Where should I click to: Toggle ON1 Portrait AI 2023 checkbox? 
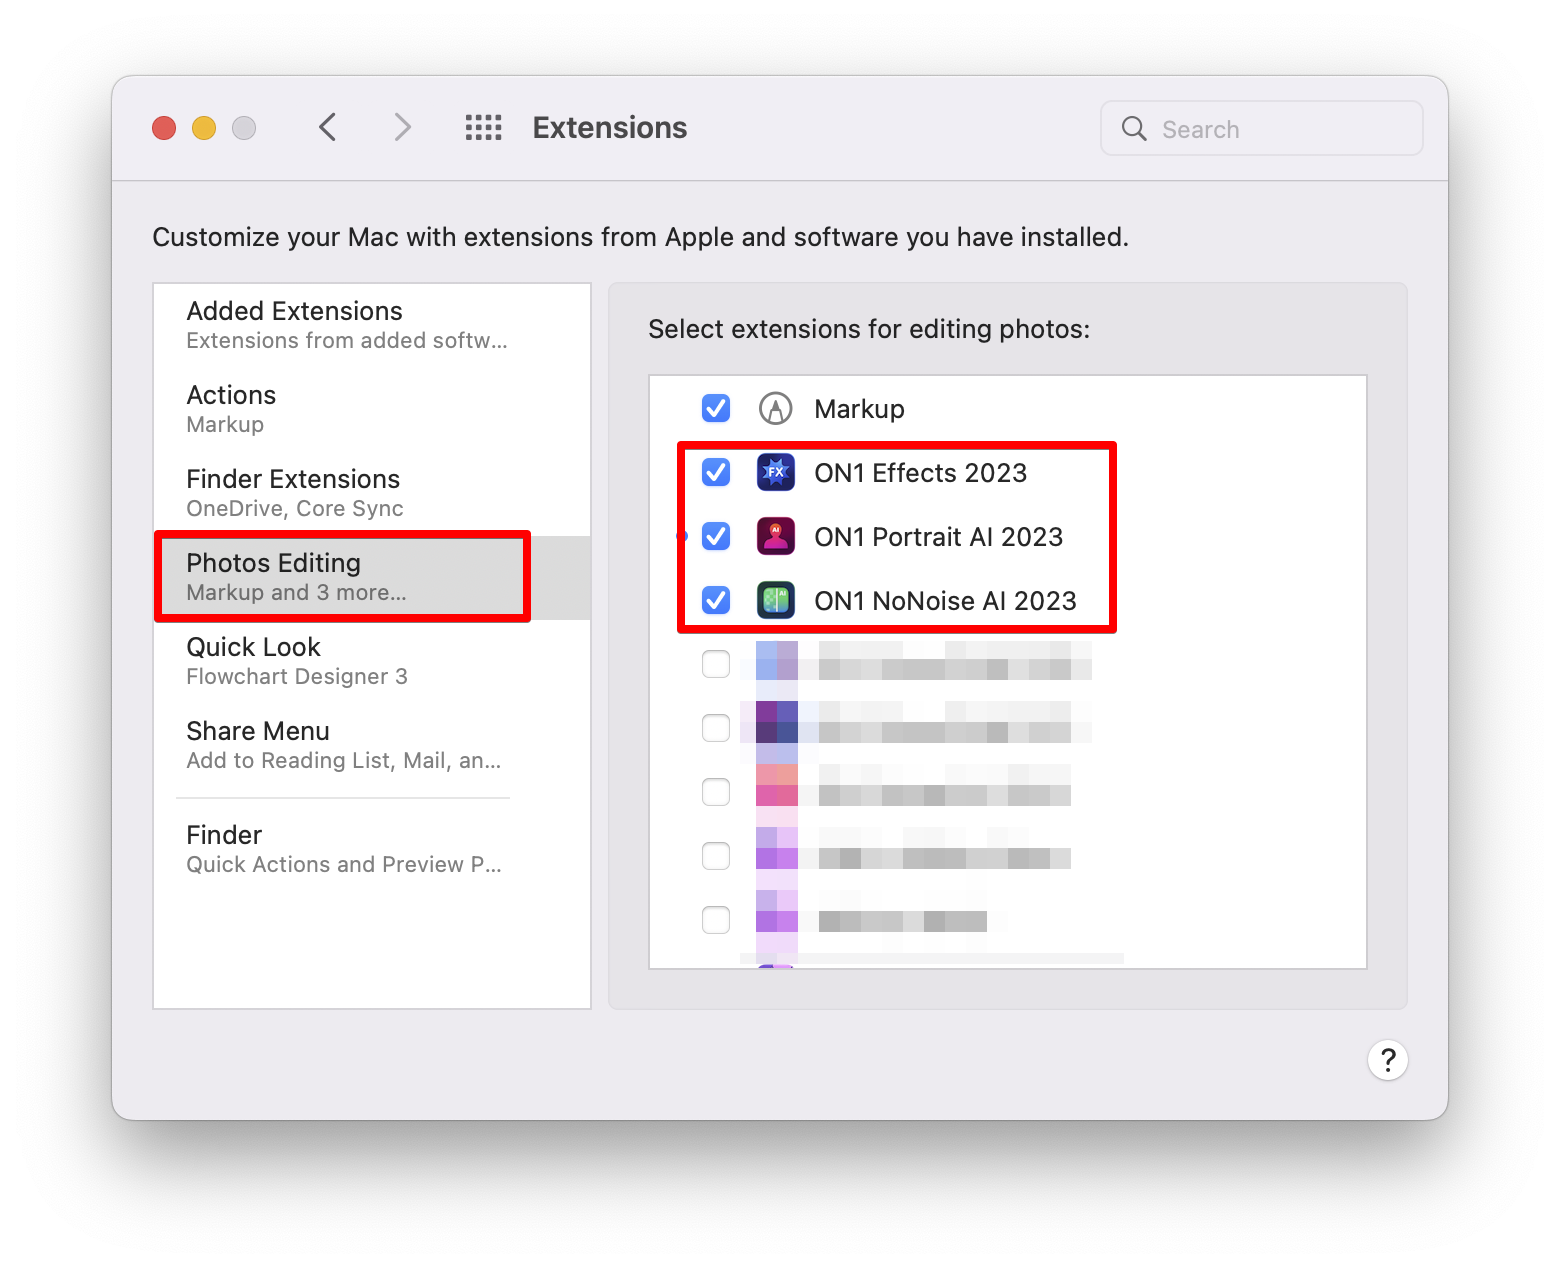coord(716,537)
